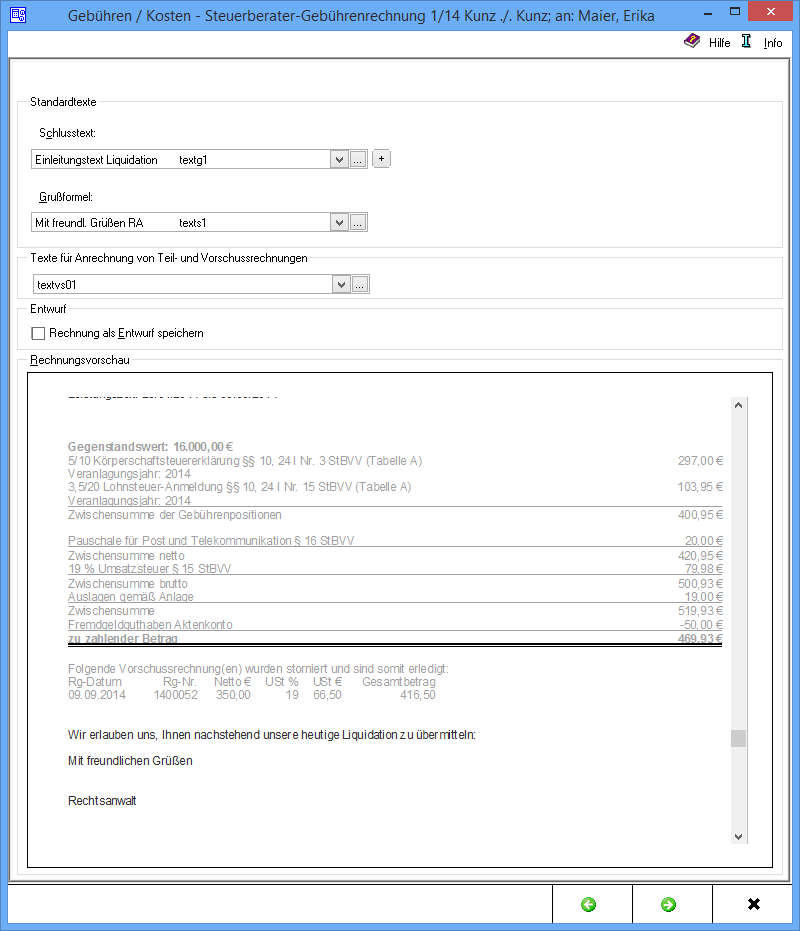Click Auslagen gemäß Anlage line
800x931 pixels.
coord(131,597)
